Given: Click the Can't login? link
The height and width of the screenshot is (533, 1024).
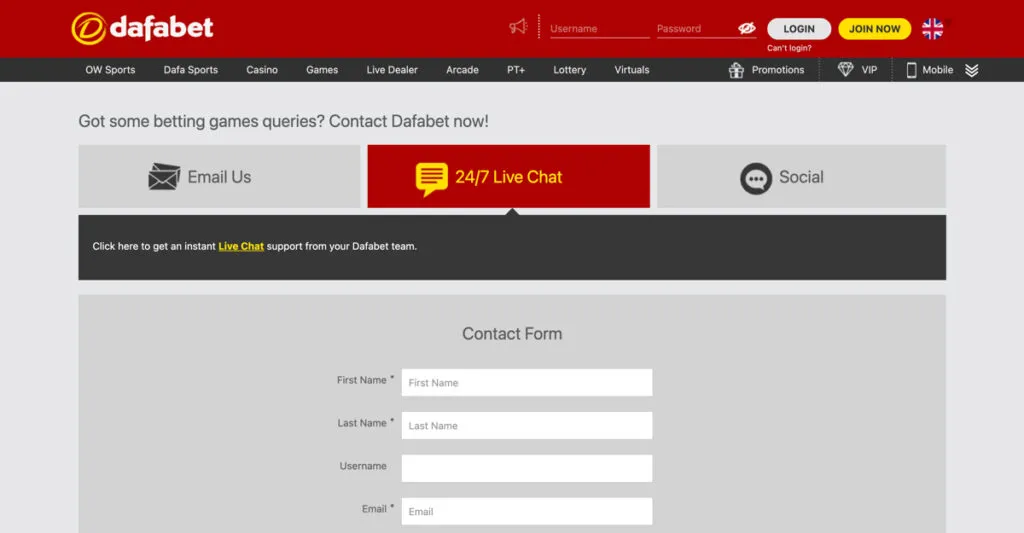Looking at the screenshot, I should click(789, 48).
